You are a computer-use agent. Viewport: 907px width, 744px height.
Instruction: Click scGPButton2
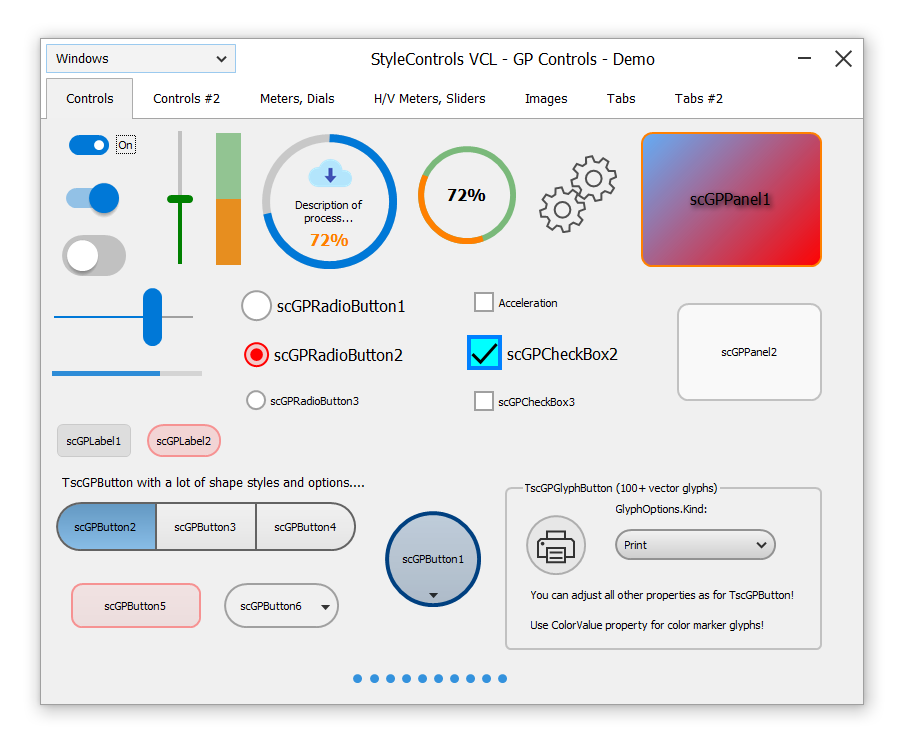(106, 526)
